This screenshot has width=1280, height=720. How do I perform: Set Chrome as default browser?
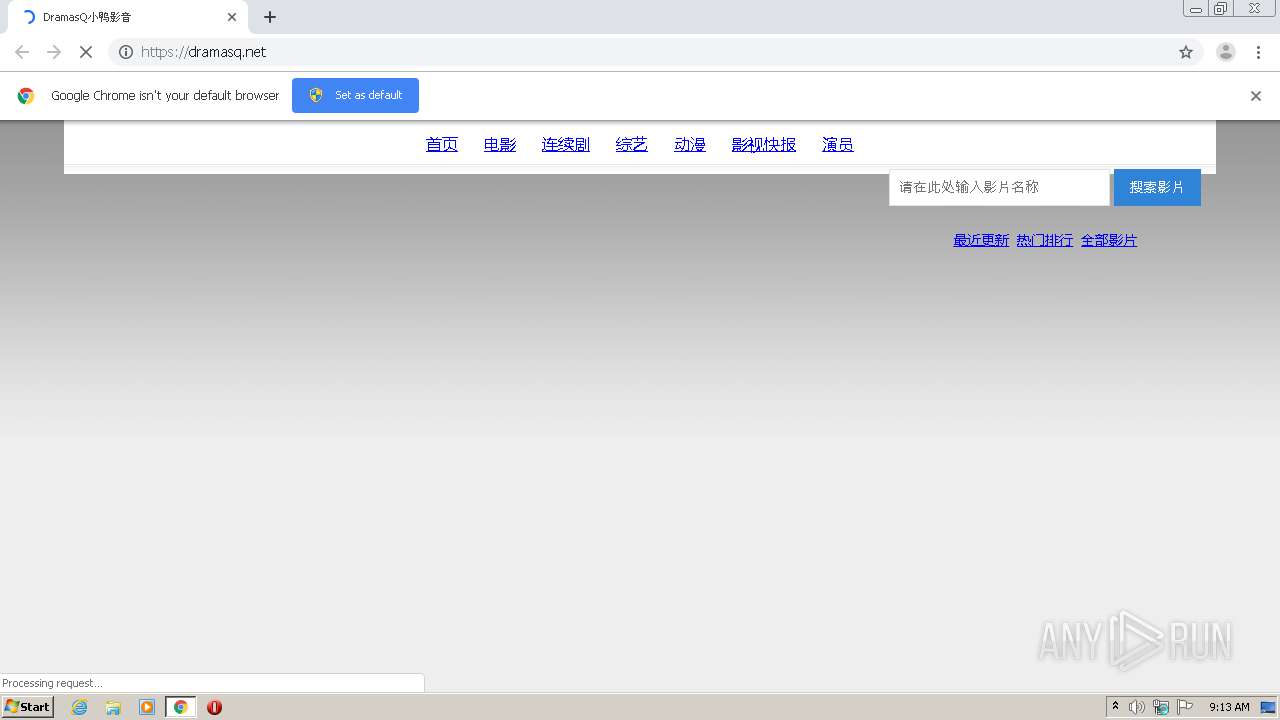(355, 95)
